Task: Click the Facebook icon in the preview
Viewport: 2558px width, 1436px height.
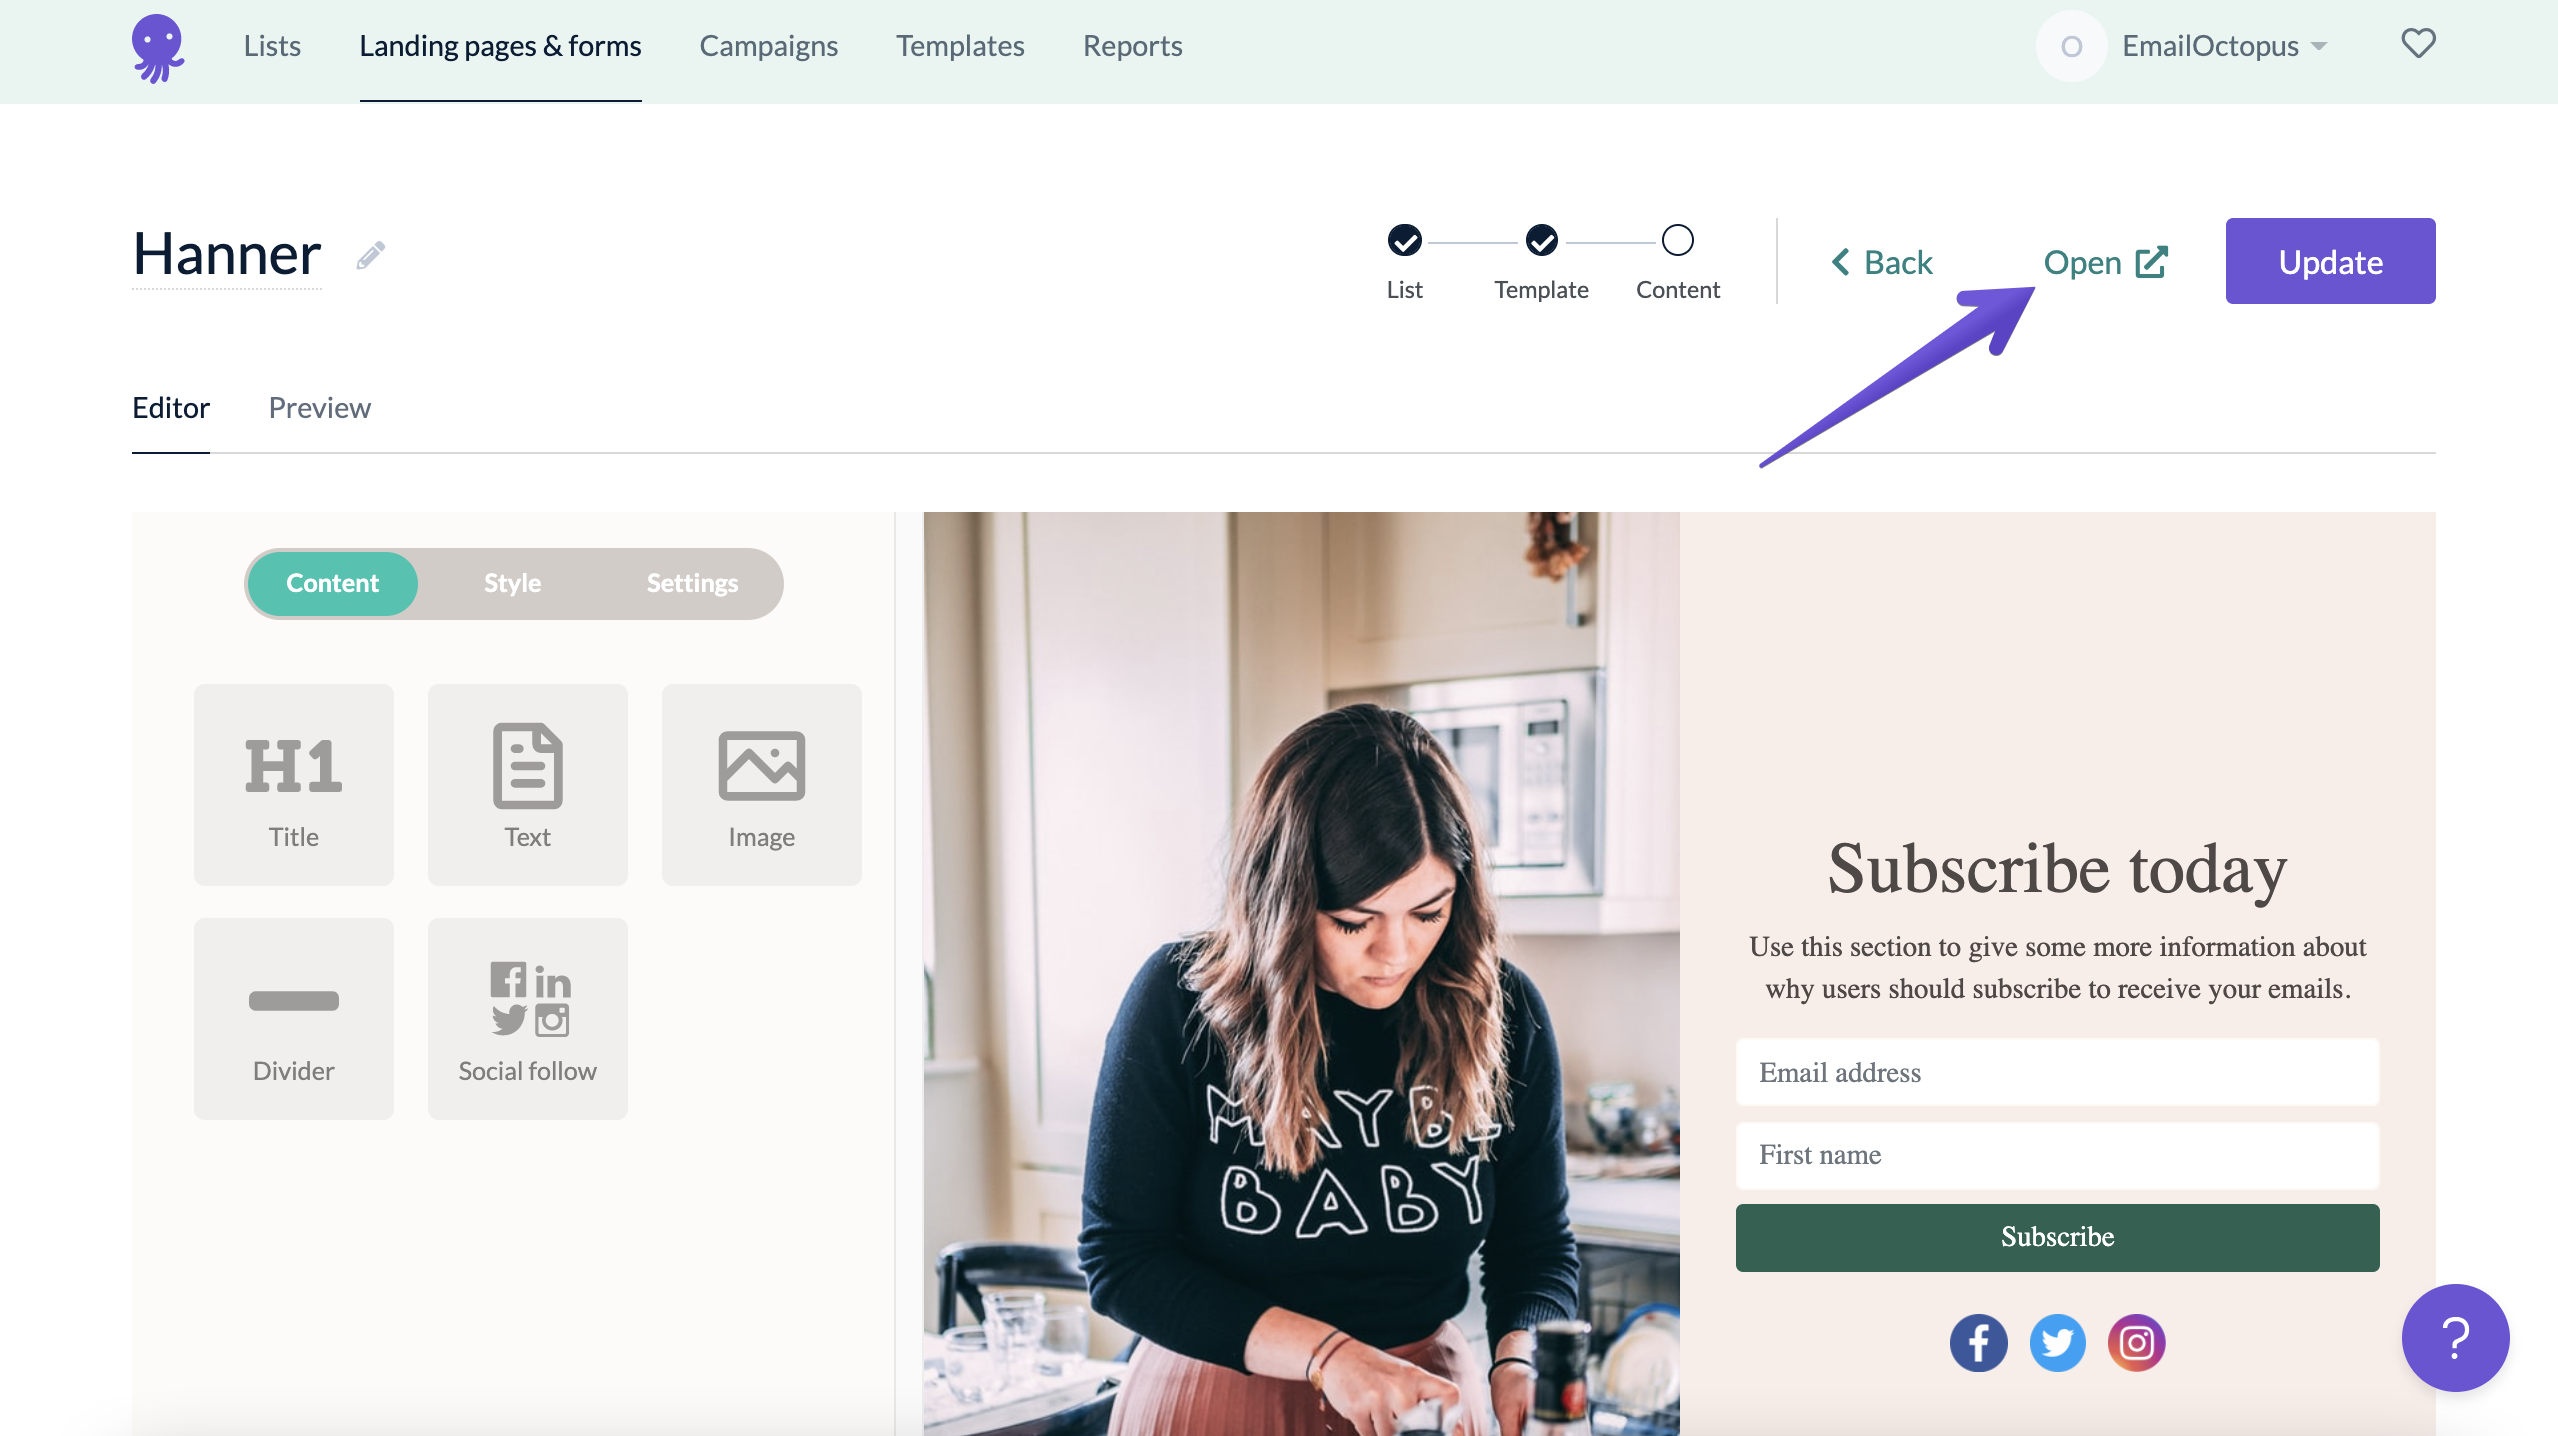Action: click(1978, 1342)
